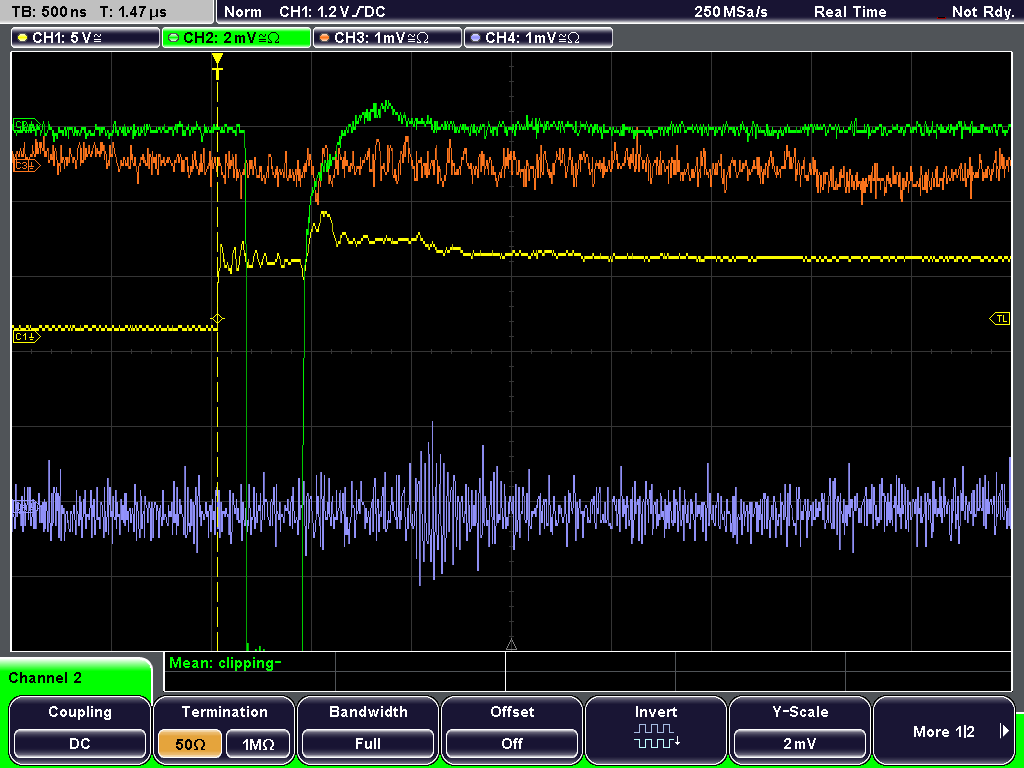Click the yellow CH1 color dot
The height and width of the screenshot is (768, 1024).
point(23,38)
